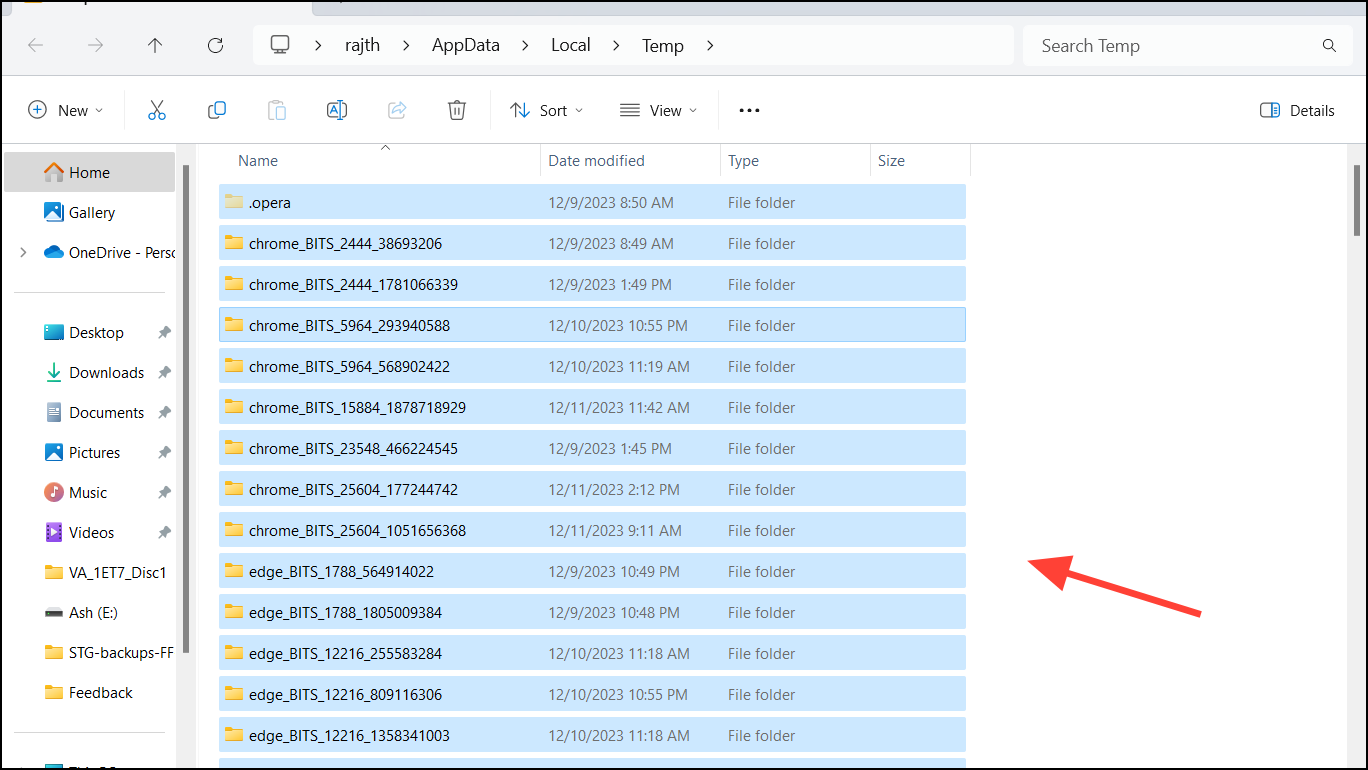Screen dimensions: 1368x770
Task: Open the View dropdown
Action: (658, 110)
